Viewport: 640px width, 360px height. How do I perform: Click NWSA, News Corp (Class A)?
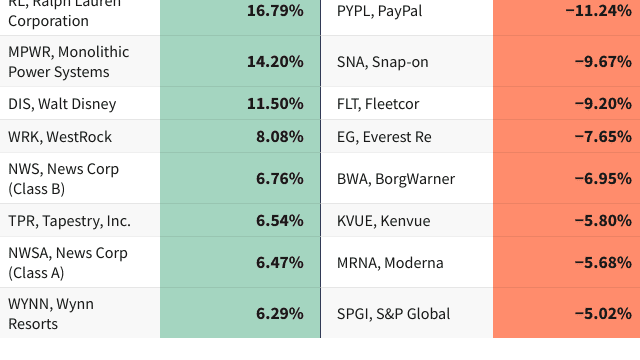tap(68, 263)
